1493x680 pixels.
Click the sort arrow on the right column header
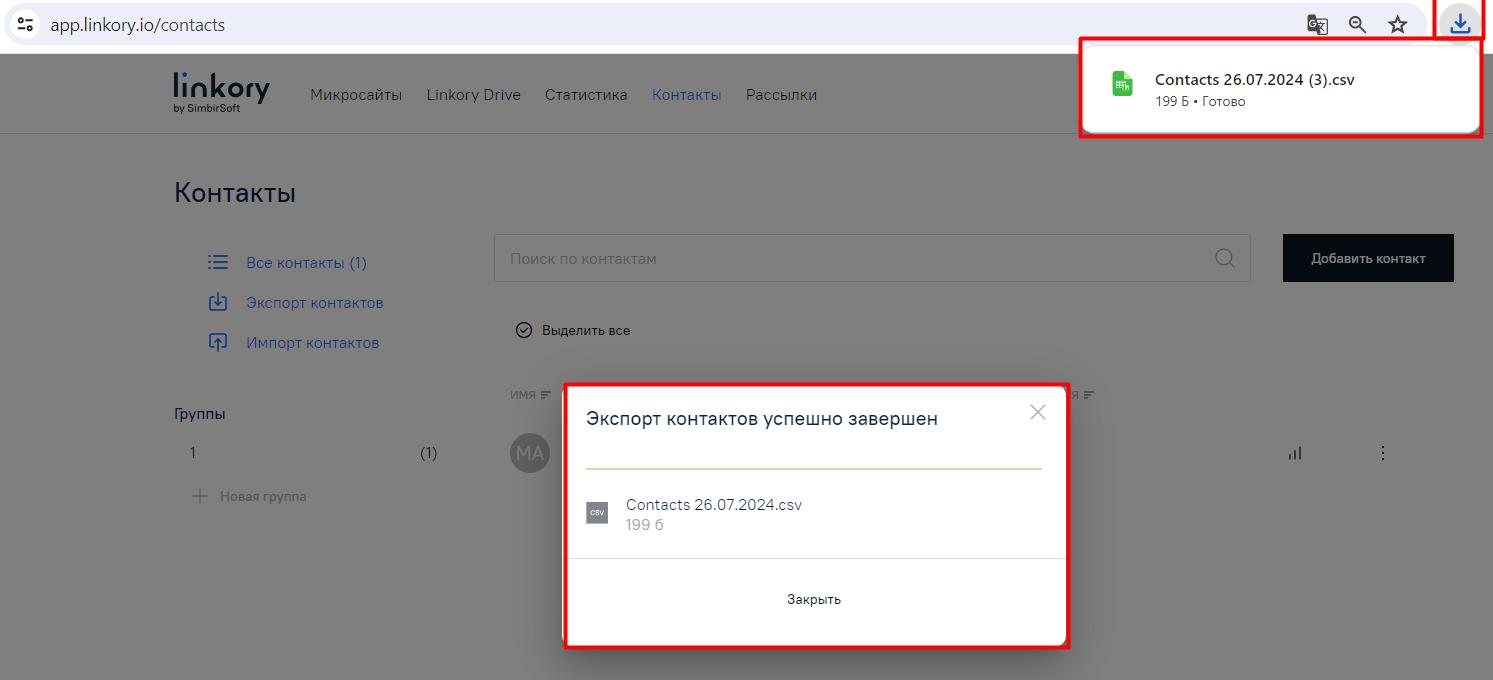click(x=1089, y=394)
